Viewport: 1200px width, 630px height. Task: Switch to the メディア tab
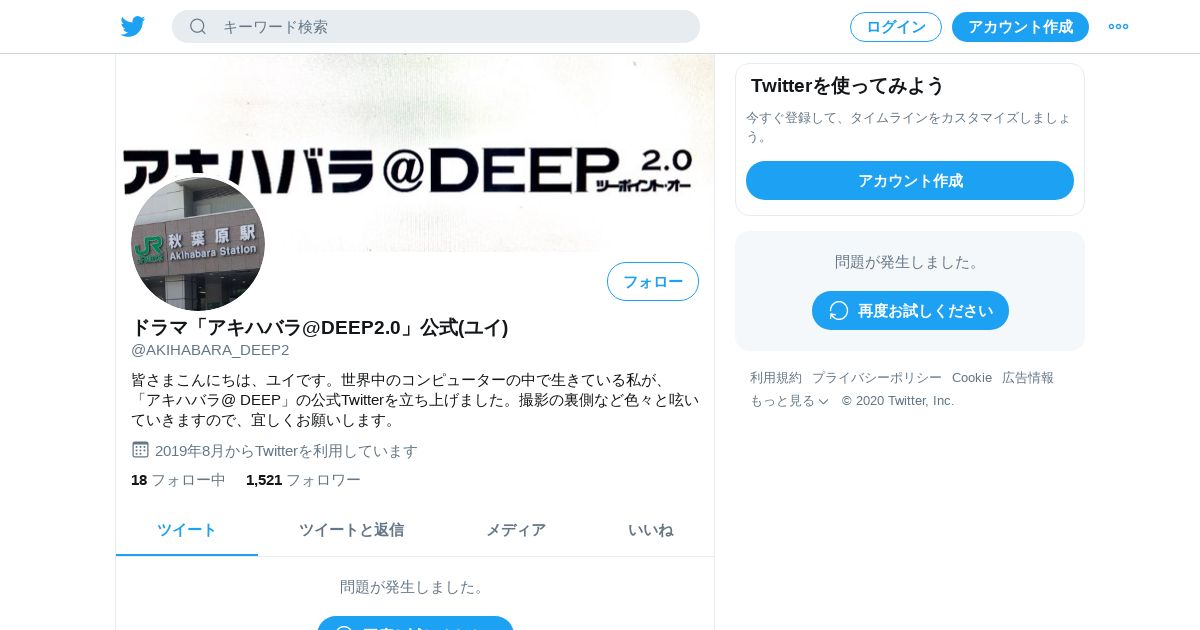click(x=516, y=530)
